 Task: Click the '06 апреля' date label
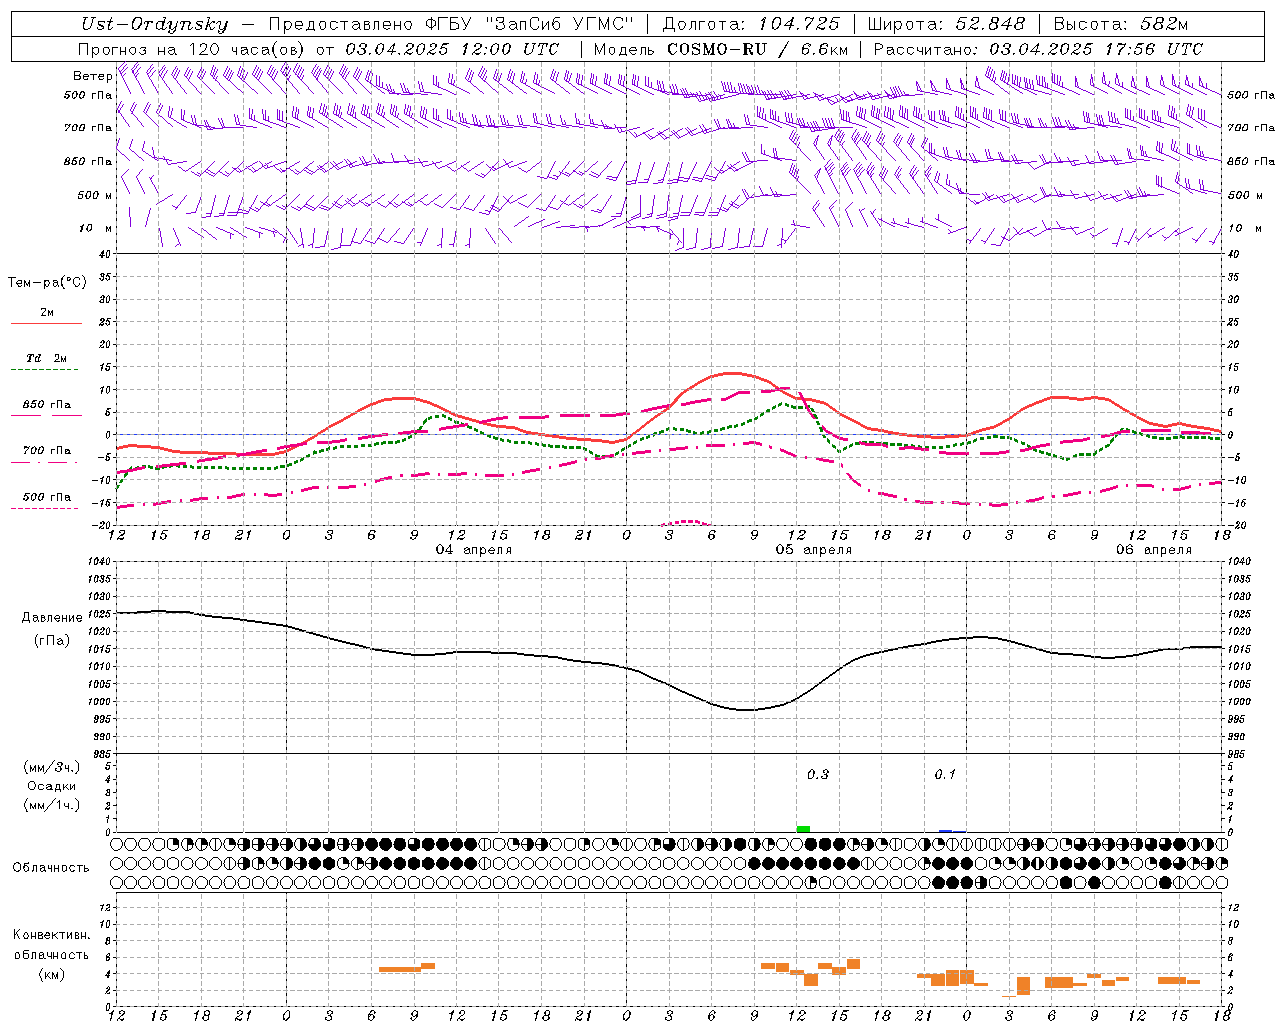pyautogui.click(x=1154, y=550)
